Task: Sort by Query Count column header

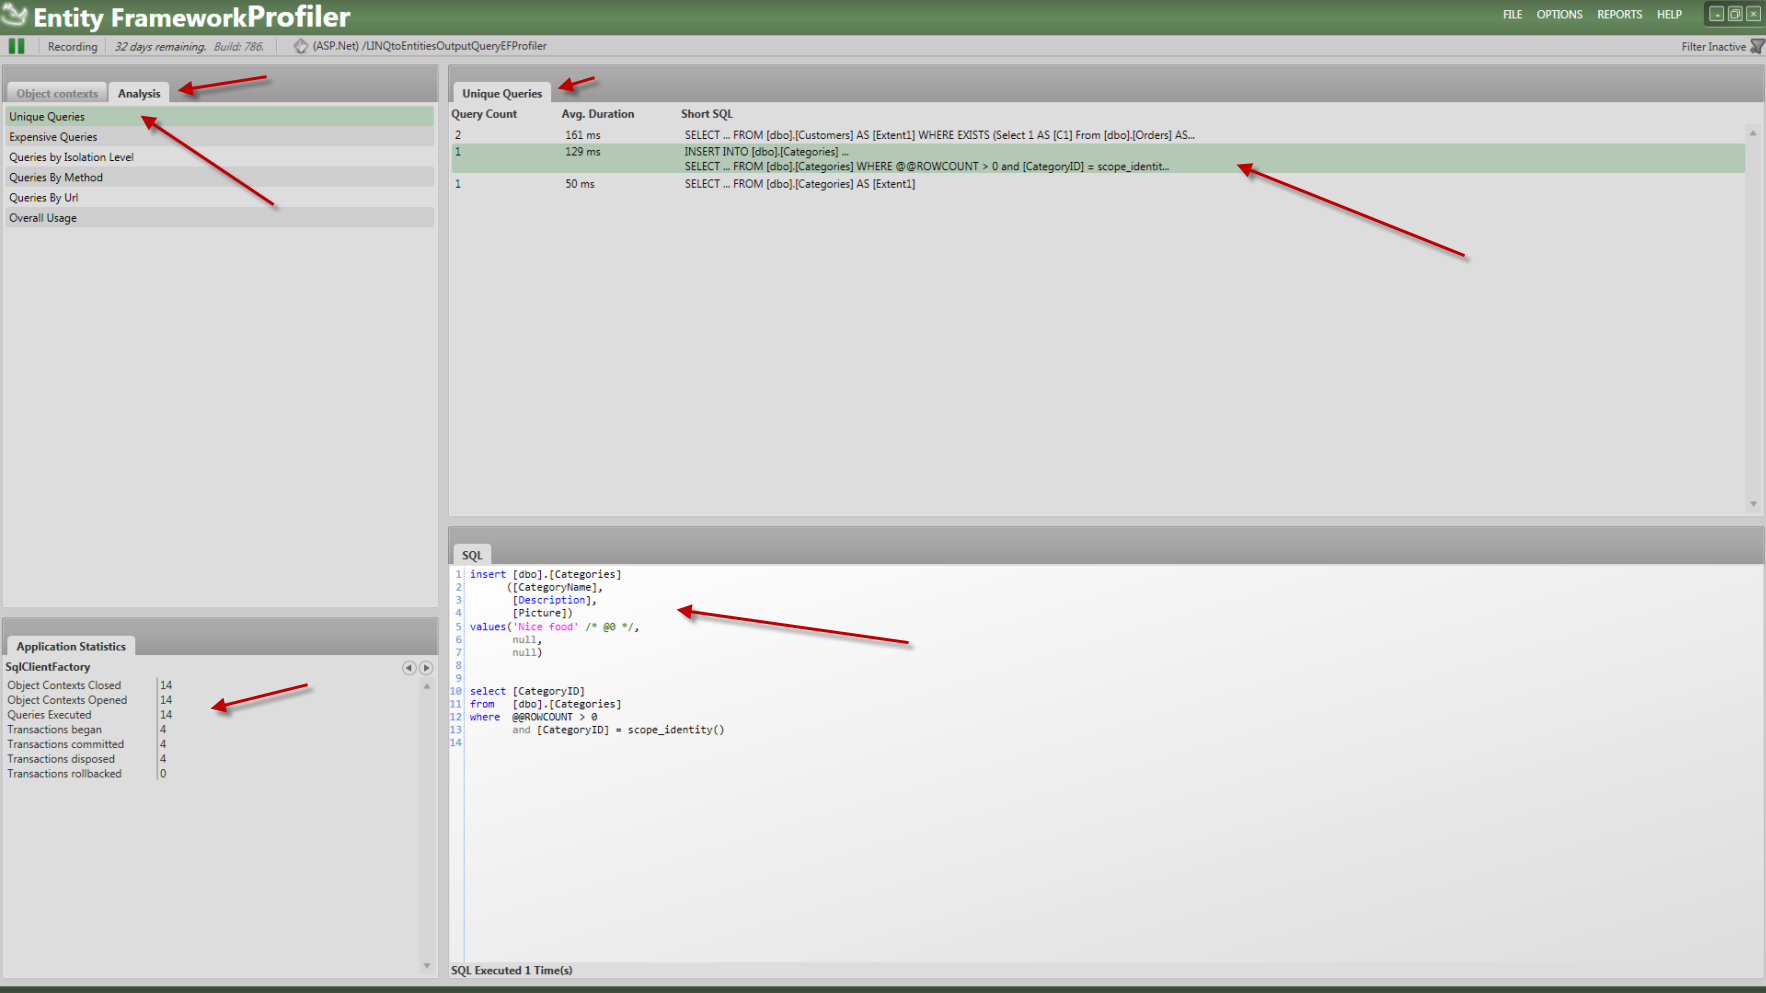Action: coord(484,114)
